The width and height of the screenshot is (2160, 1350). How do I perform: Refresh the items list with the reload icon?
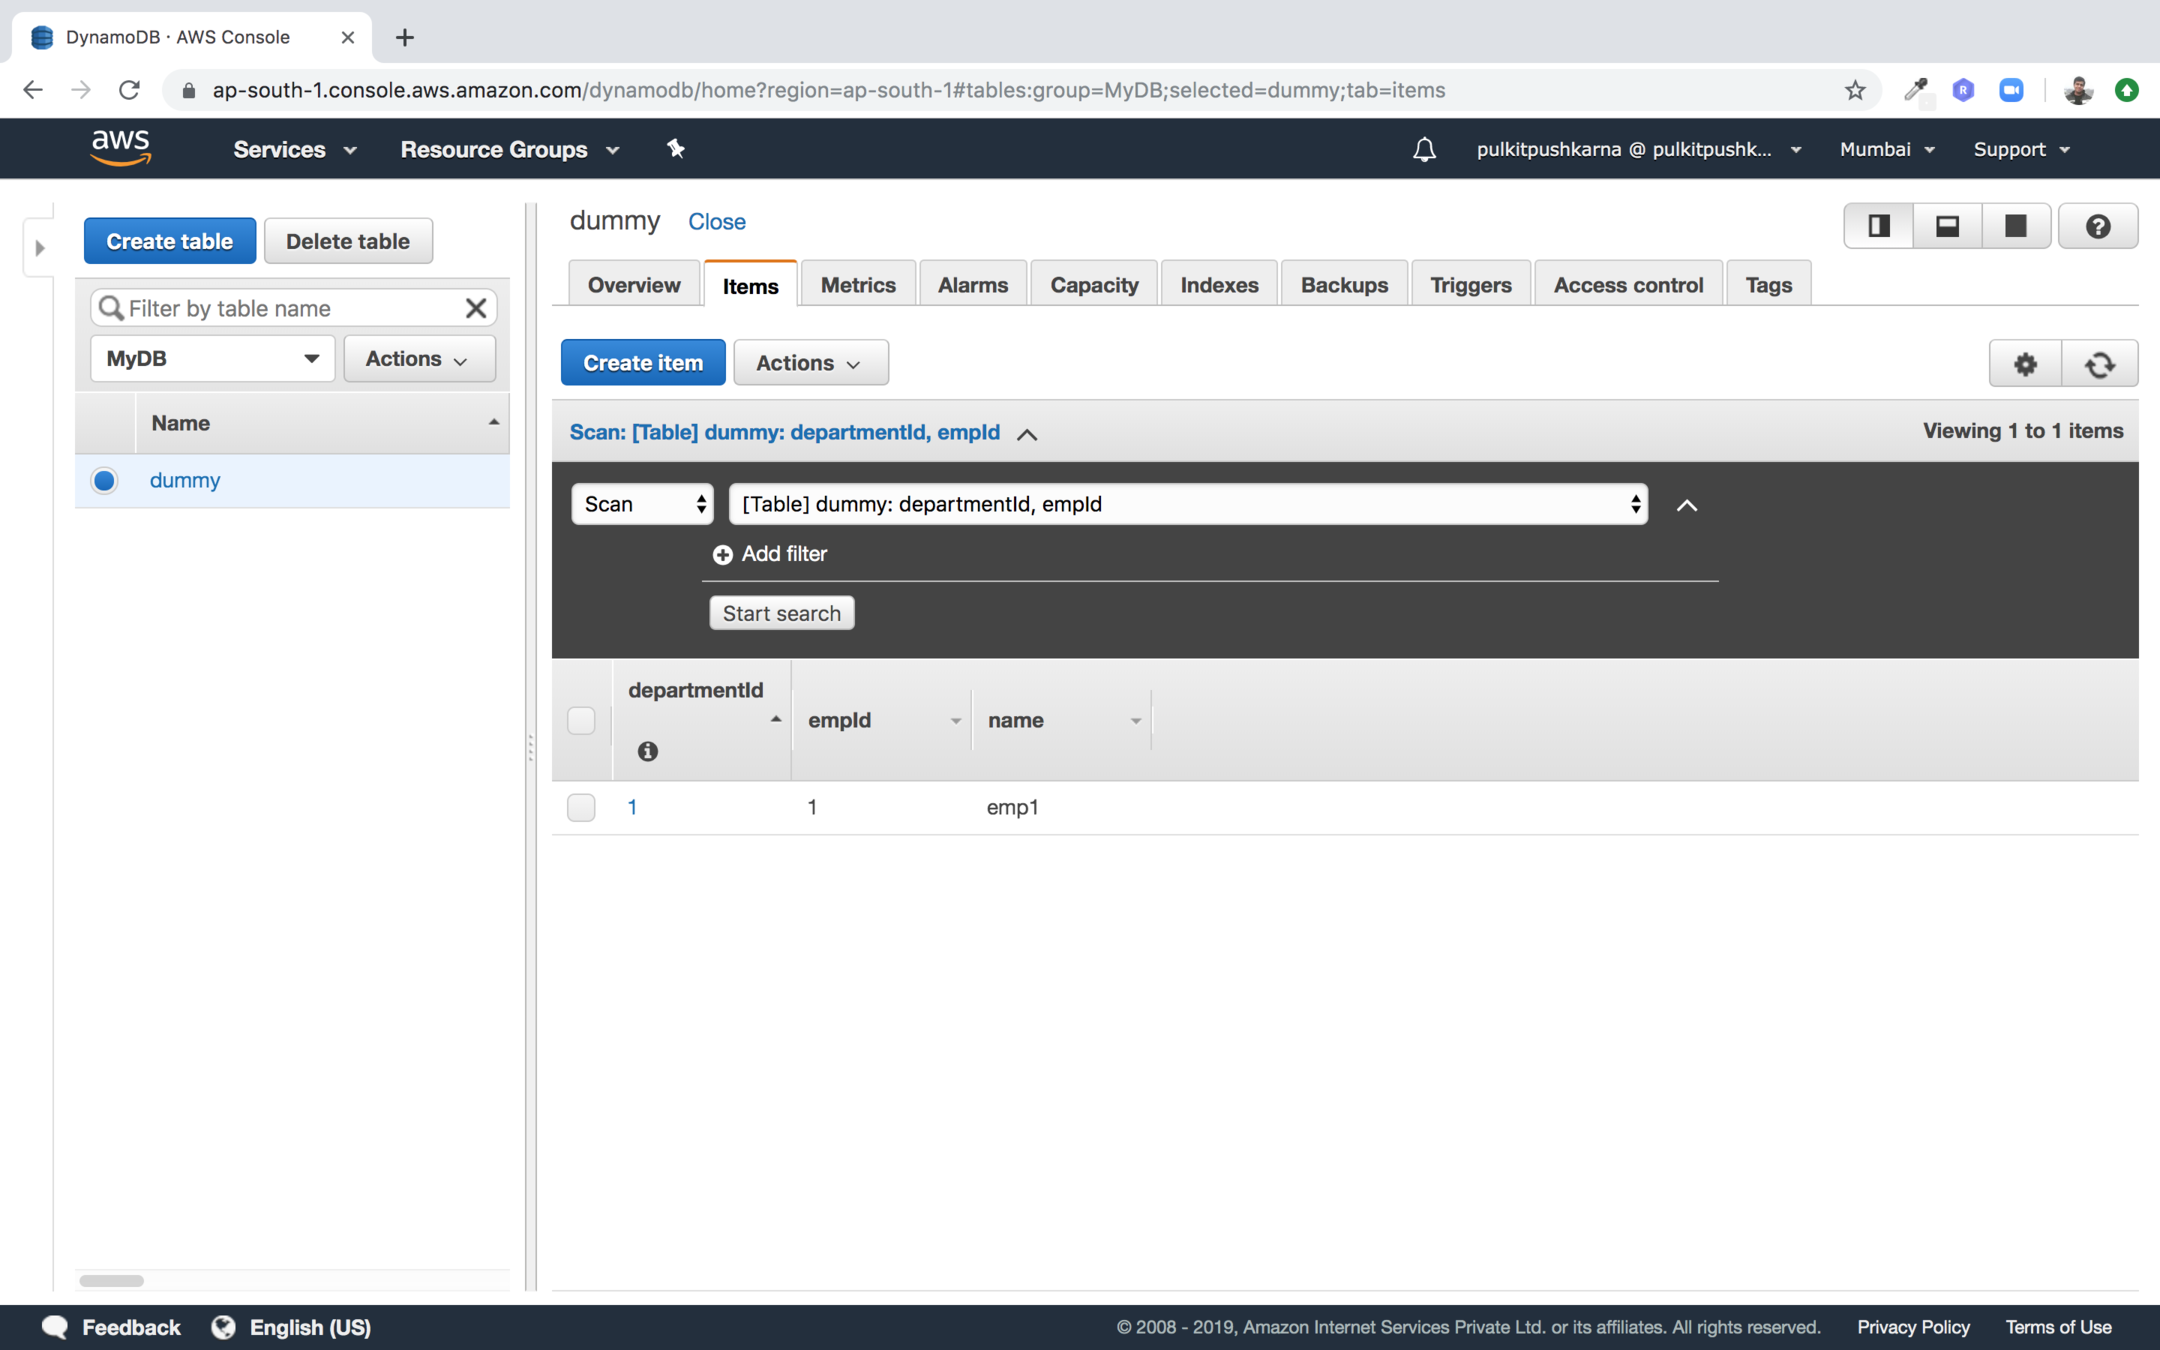pos(2099,364)
